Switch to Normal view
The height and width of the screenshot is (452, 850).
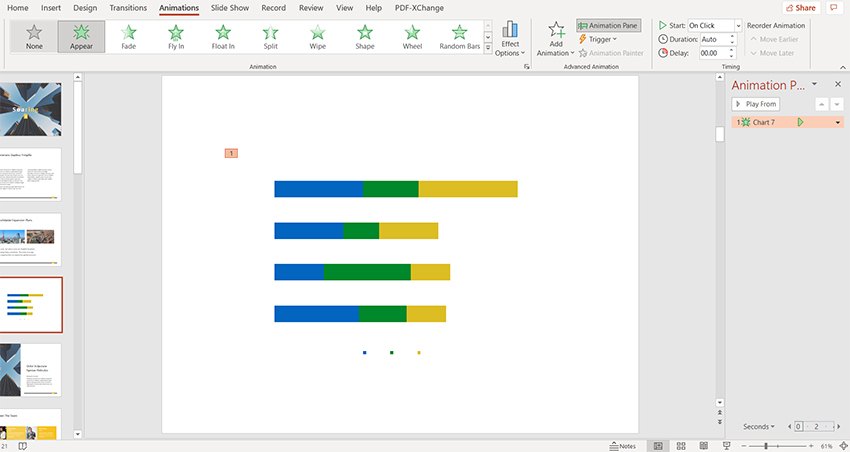click(x=658, y=446)
